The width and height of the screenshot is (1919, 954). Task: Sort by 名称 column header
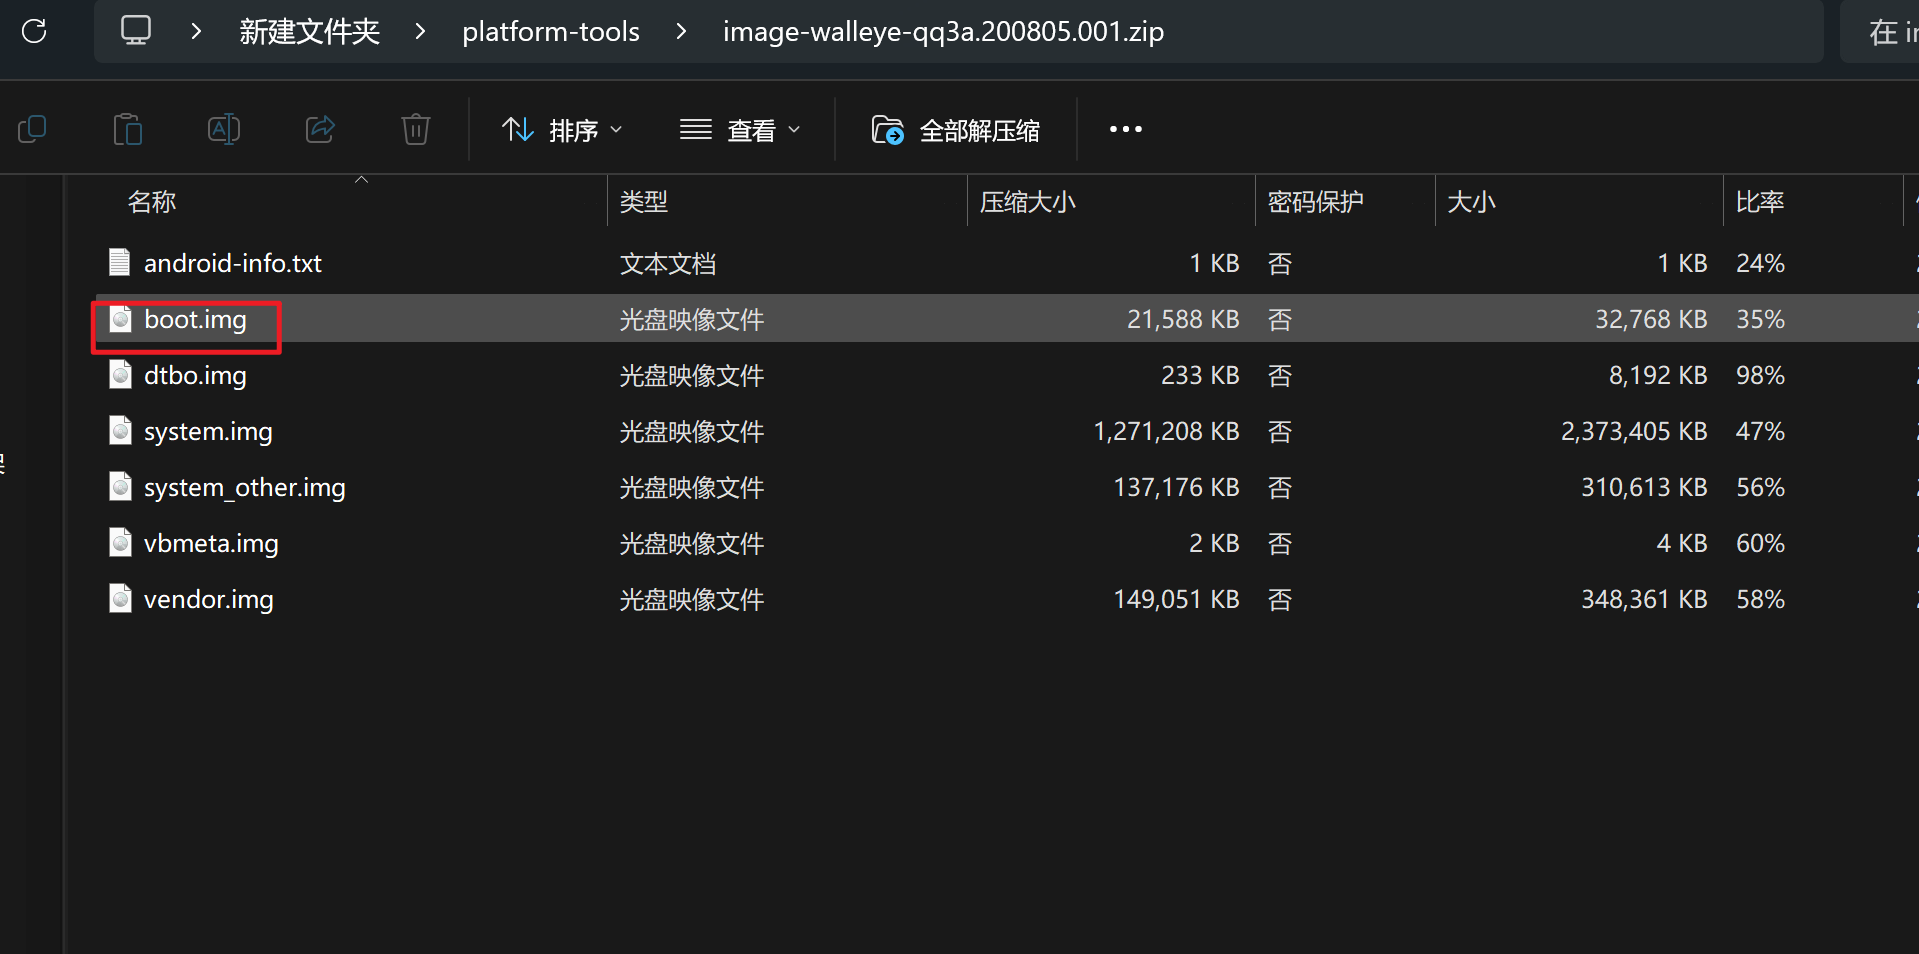(x=152, y=201)
